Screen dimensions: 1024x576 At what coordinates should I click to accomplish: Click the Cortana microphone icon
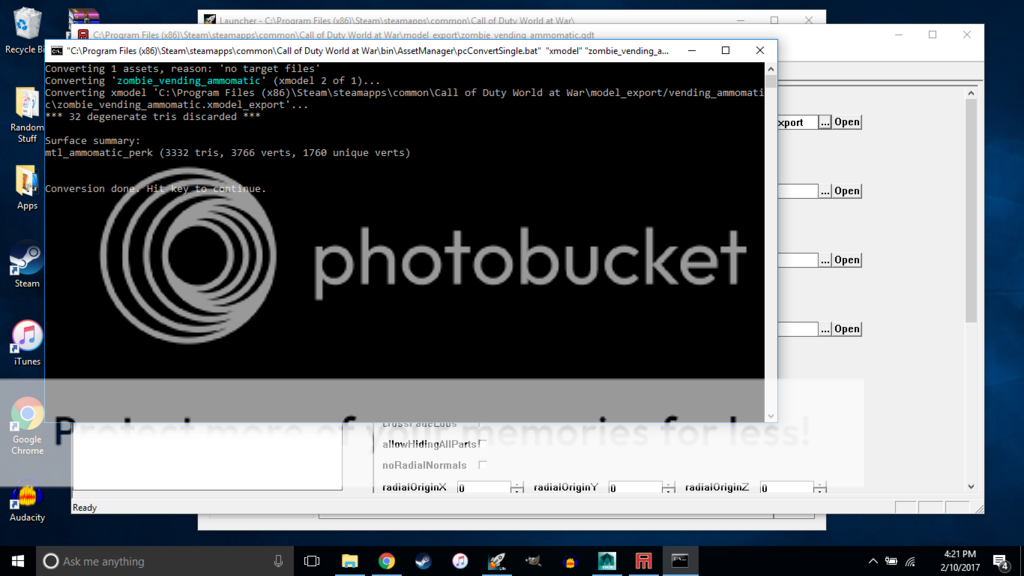pos(278,561)
